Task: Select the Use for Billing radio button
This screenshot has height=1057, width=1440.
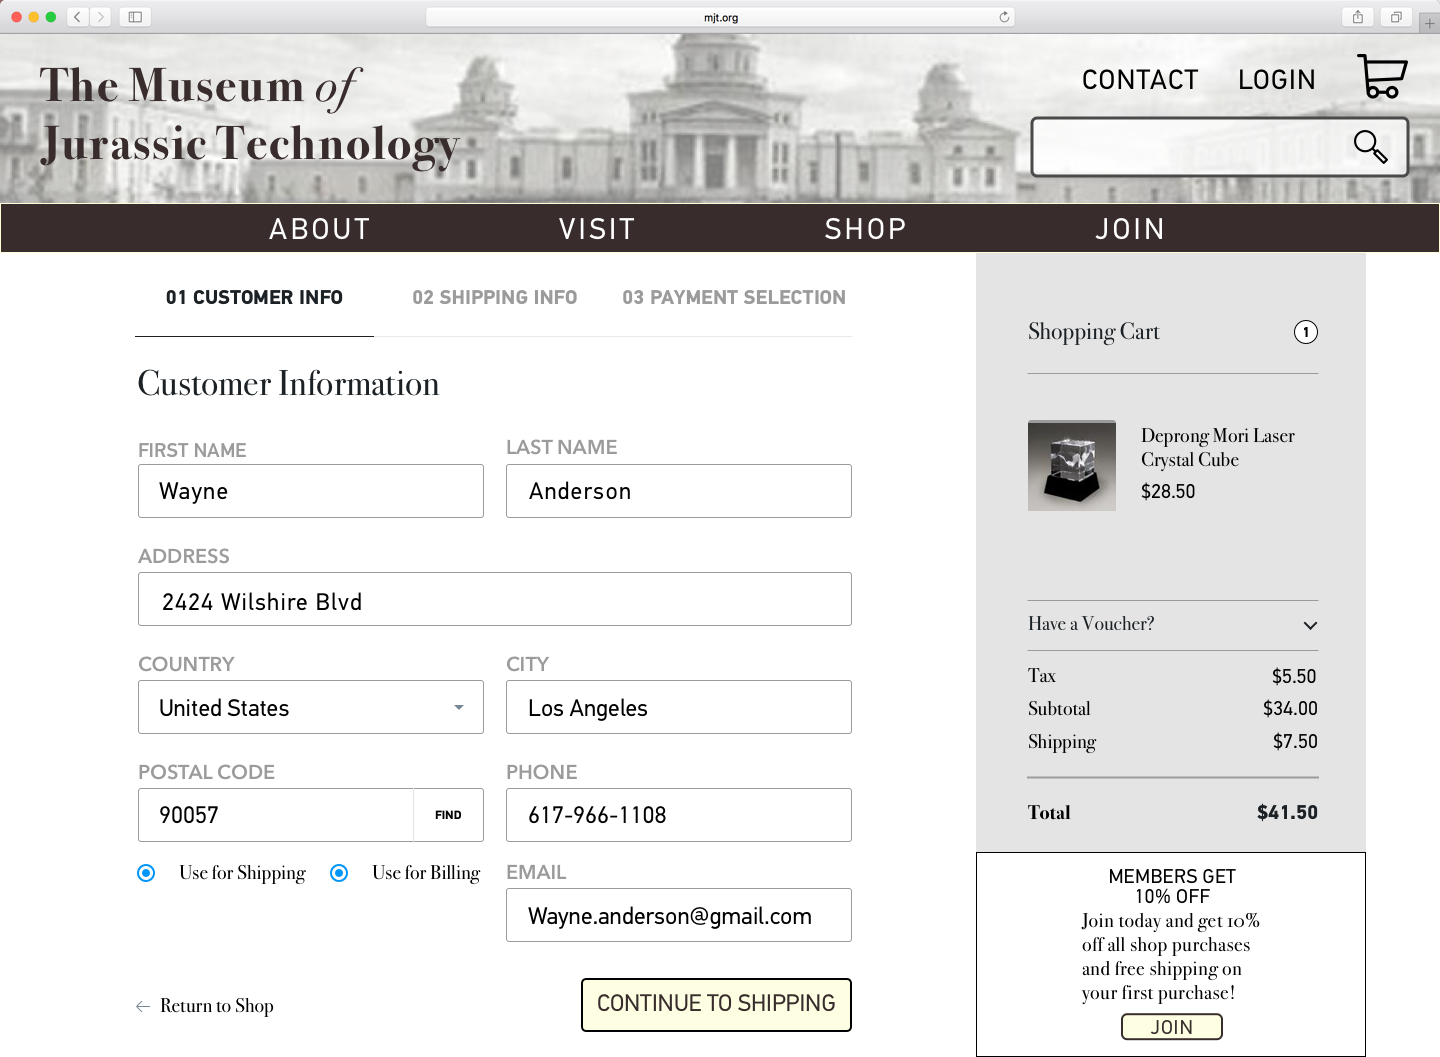Action: pyautogui.click(x=339, y=873)
